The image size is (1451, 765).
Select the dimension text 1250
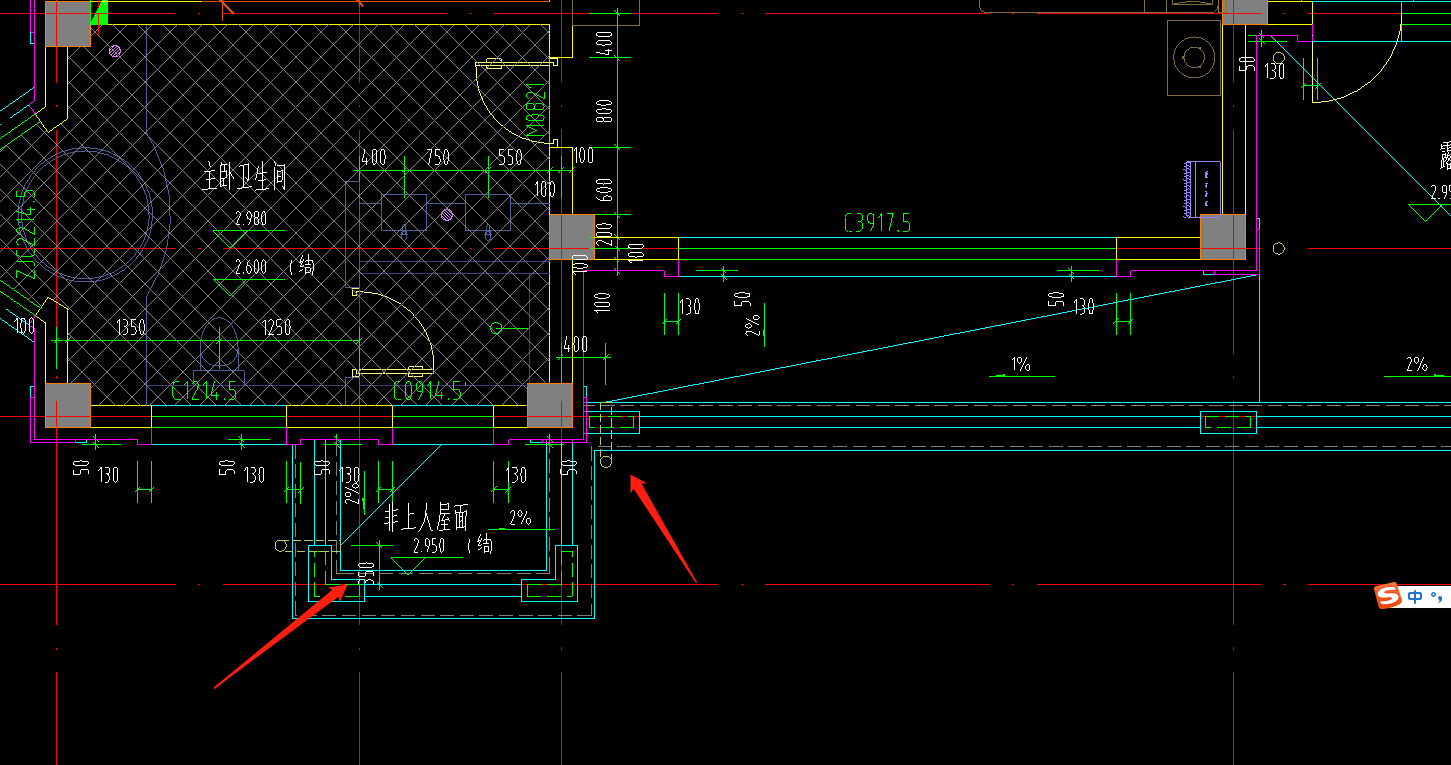pos(277,327)
